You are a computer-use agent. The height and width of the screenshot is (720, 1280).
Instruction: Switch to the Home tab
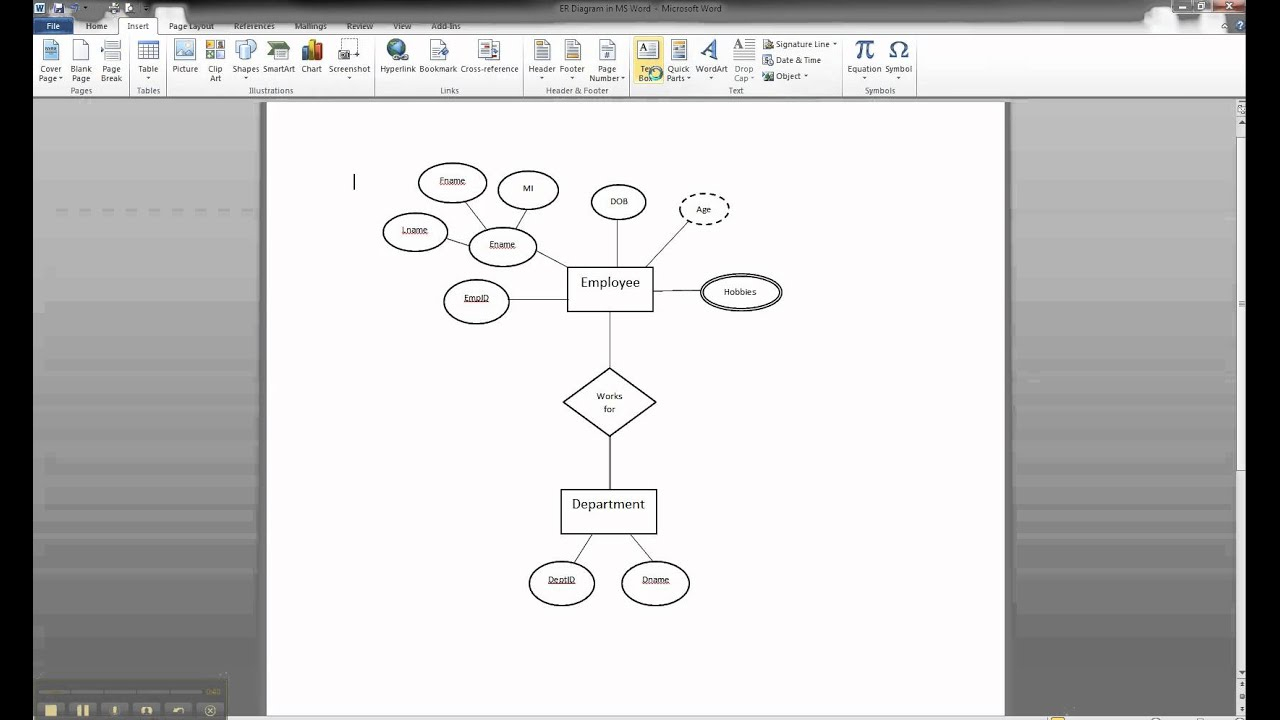point(96,26)
